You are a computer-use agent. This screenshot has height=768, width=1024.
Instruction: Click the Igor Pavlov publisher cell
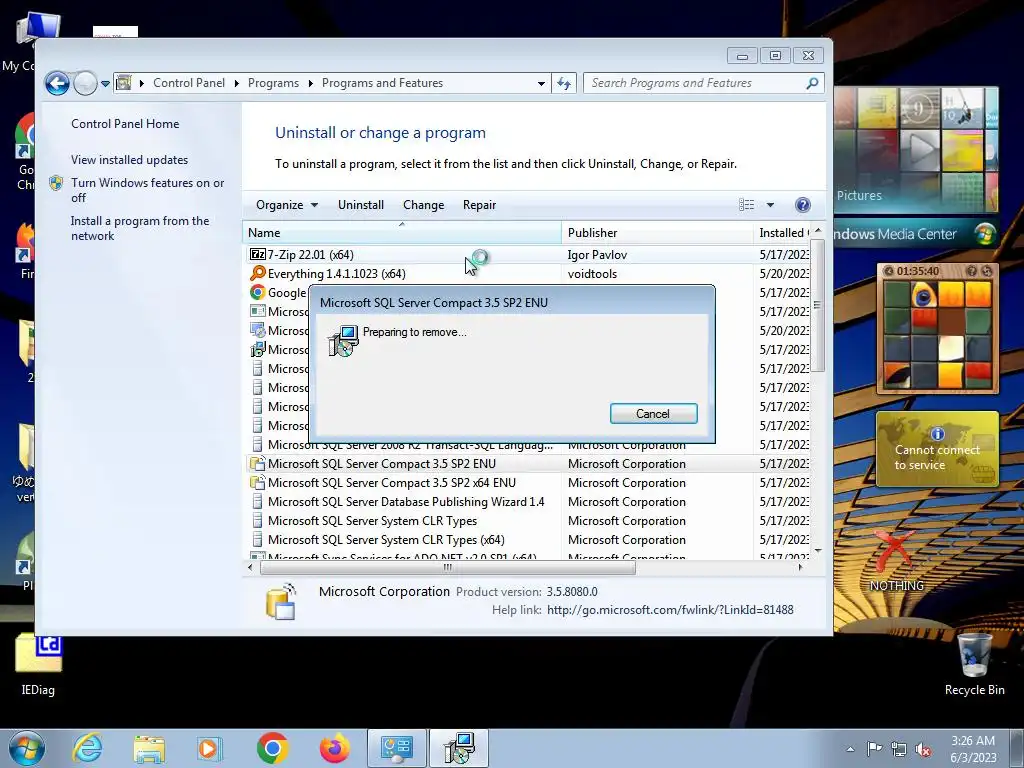tap(597, 255)
